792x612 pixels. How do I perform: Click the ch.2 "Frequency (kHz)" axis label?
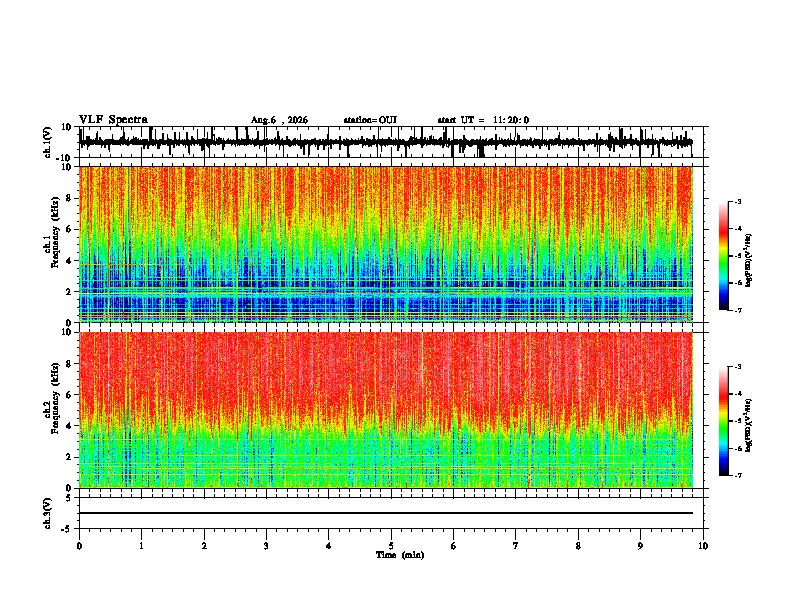coord(54,398)
